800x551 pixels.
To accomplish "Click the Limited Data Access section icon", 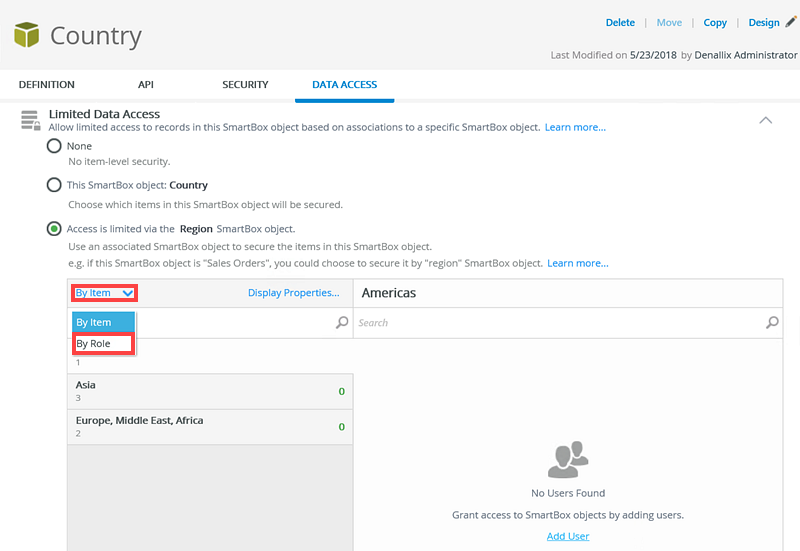I will 30,121.
